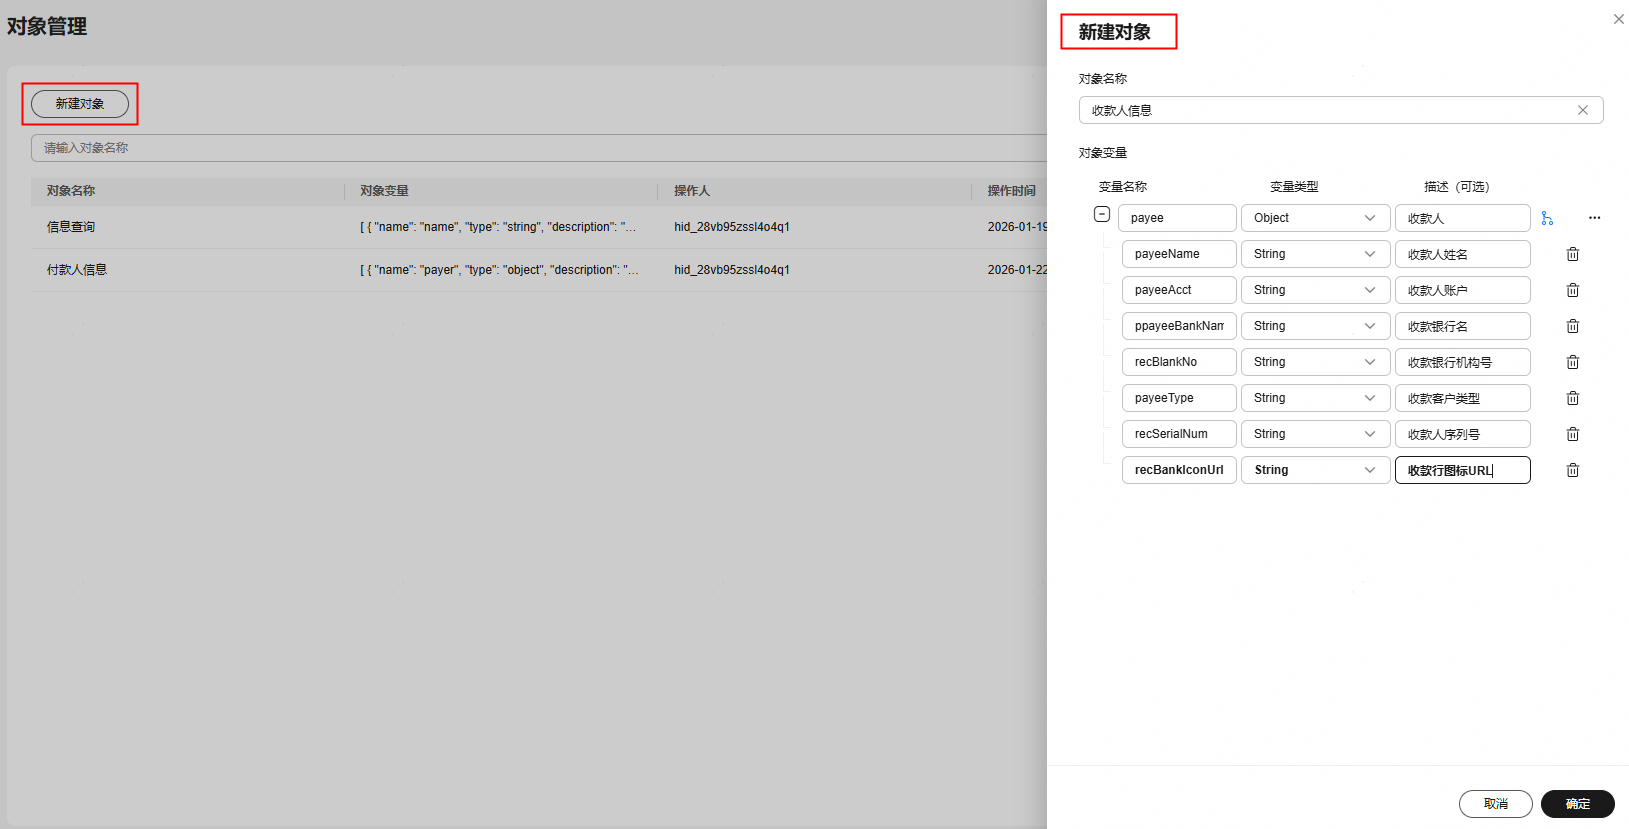Image resolution: width=1629 pixels, height=829 pixels.
Task: Open the Object type dropdown for payee
Action: (1315, 218)
